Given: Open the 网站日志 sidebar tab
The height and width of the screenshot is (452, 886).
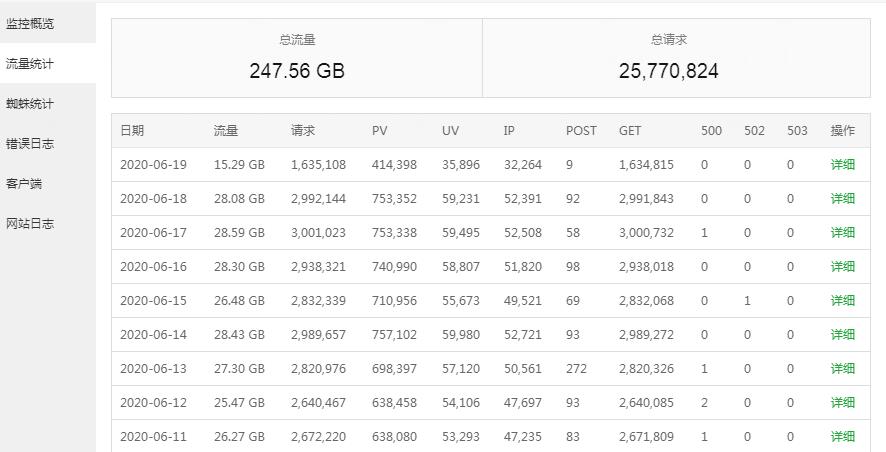Looking at the screenshot, I should point(30,223).
